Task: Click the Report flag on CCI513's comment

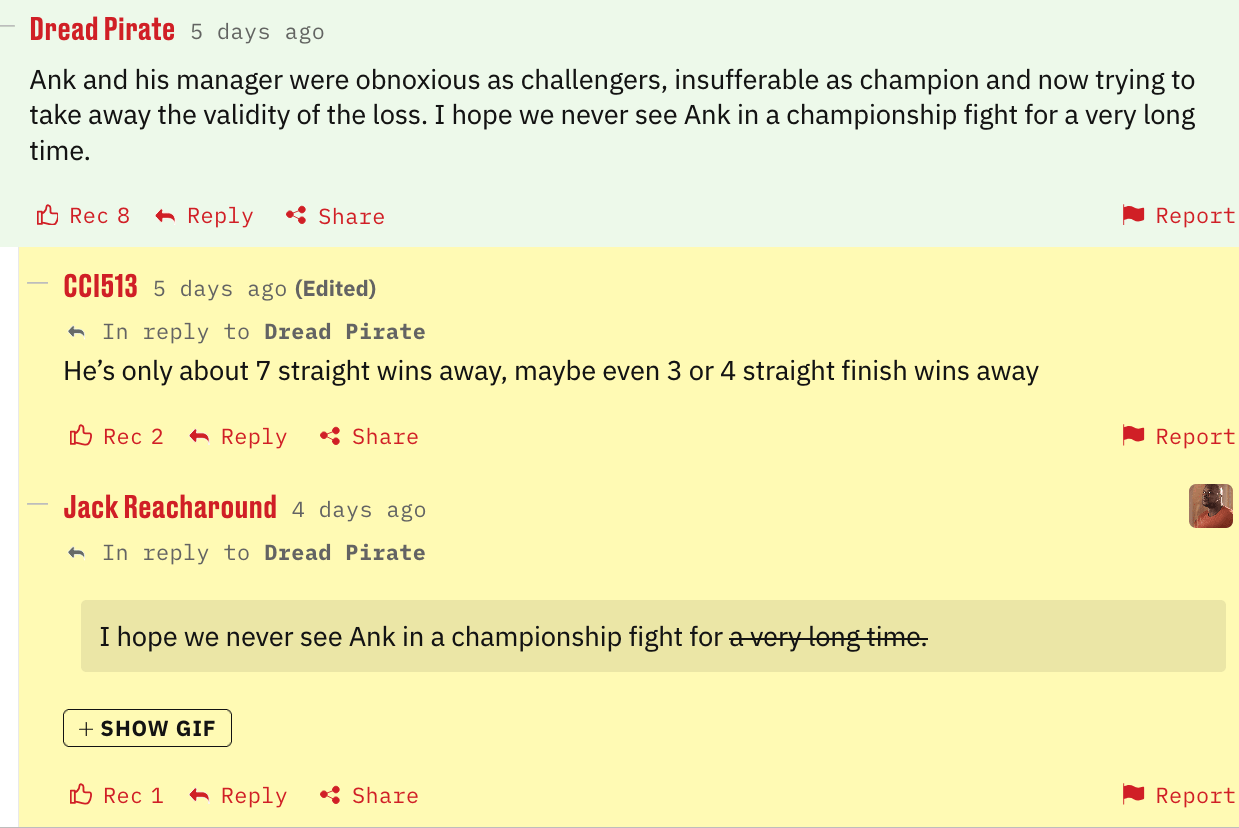Action: pos(1133,437)
